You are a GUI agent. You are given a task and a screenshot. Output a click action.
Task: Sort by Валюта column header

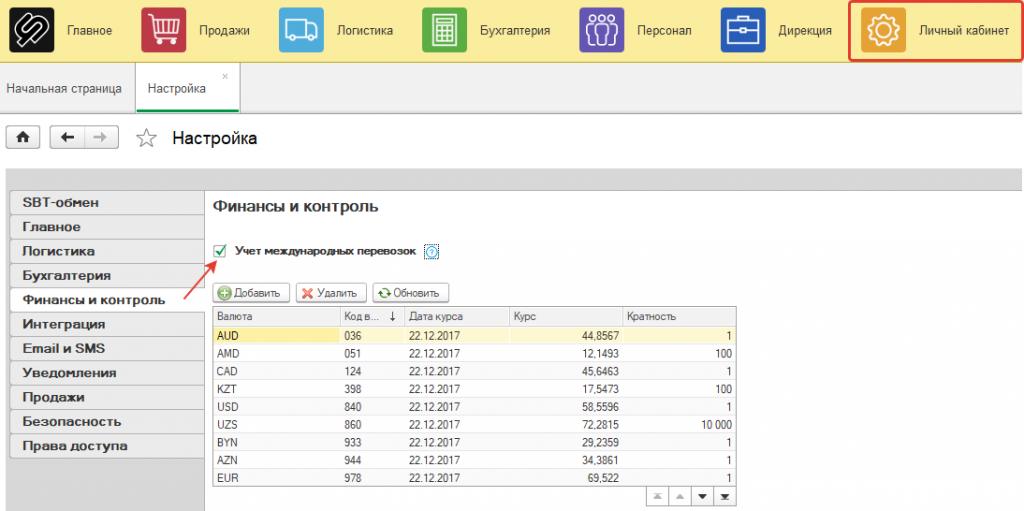(277, 316)
